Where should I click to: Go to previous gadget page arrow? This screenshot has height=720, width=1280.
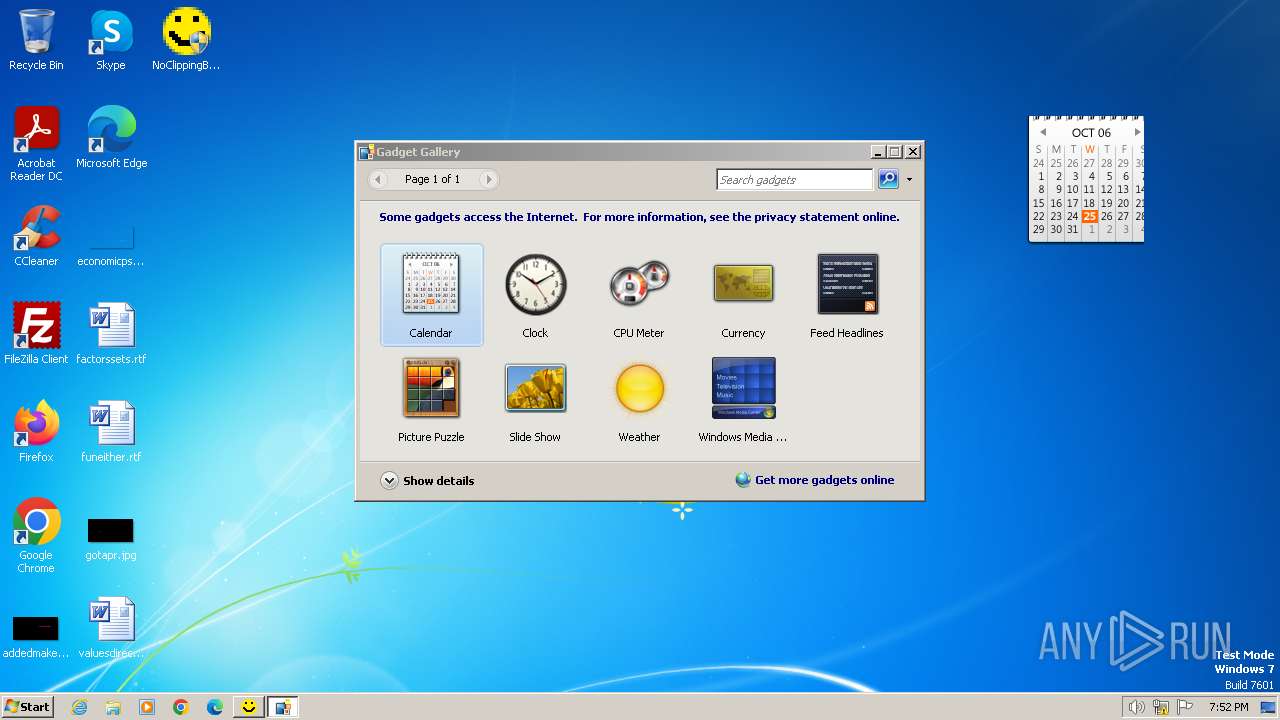[x=378, y=179]
